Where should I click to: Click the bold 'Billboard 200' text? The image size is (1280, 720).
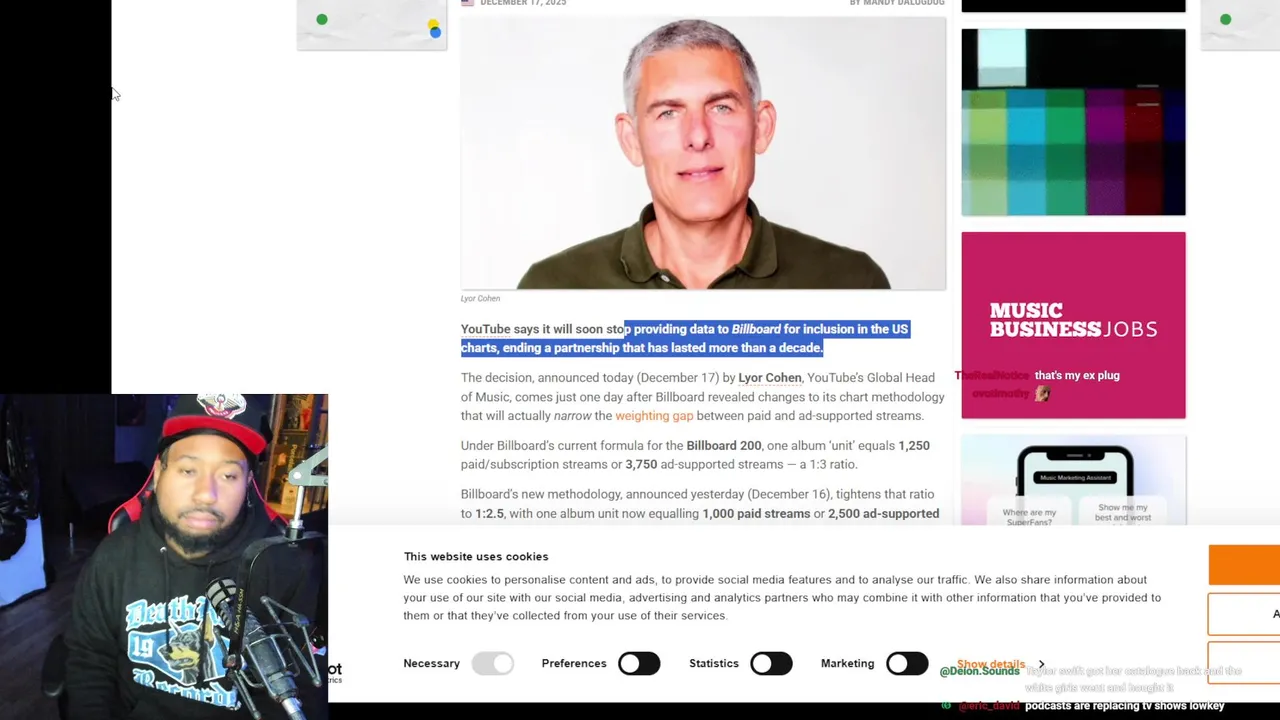pos(724,446)
